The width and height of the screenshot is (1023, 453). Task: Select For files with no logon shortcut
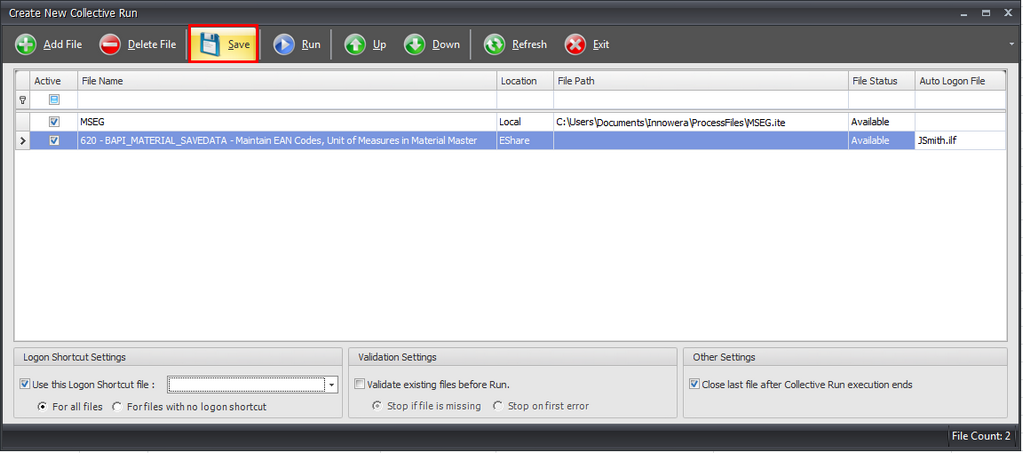tap(118, 407)
